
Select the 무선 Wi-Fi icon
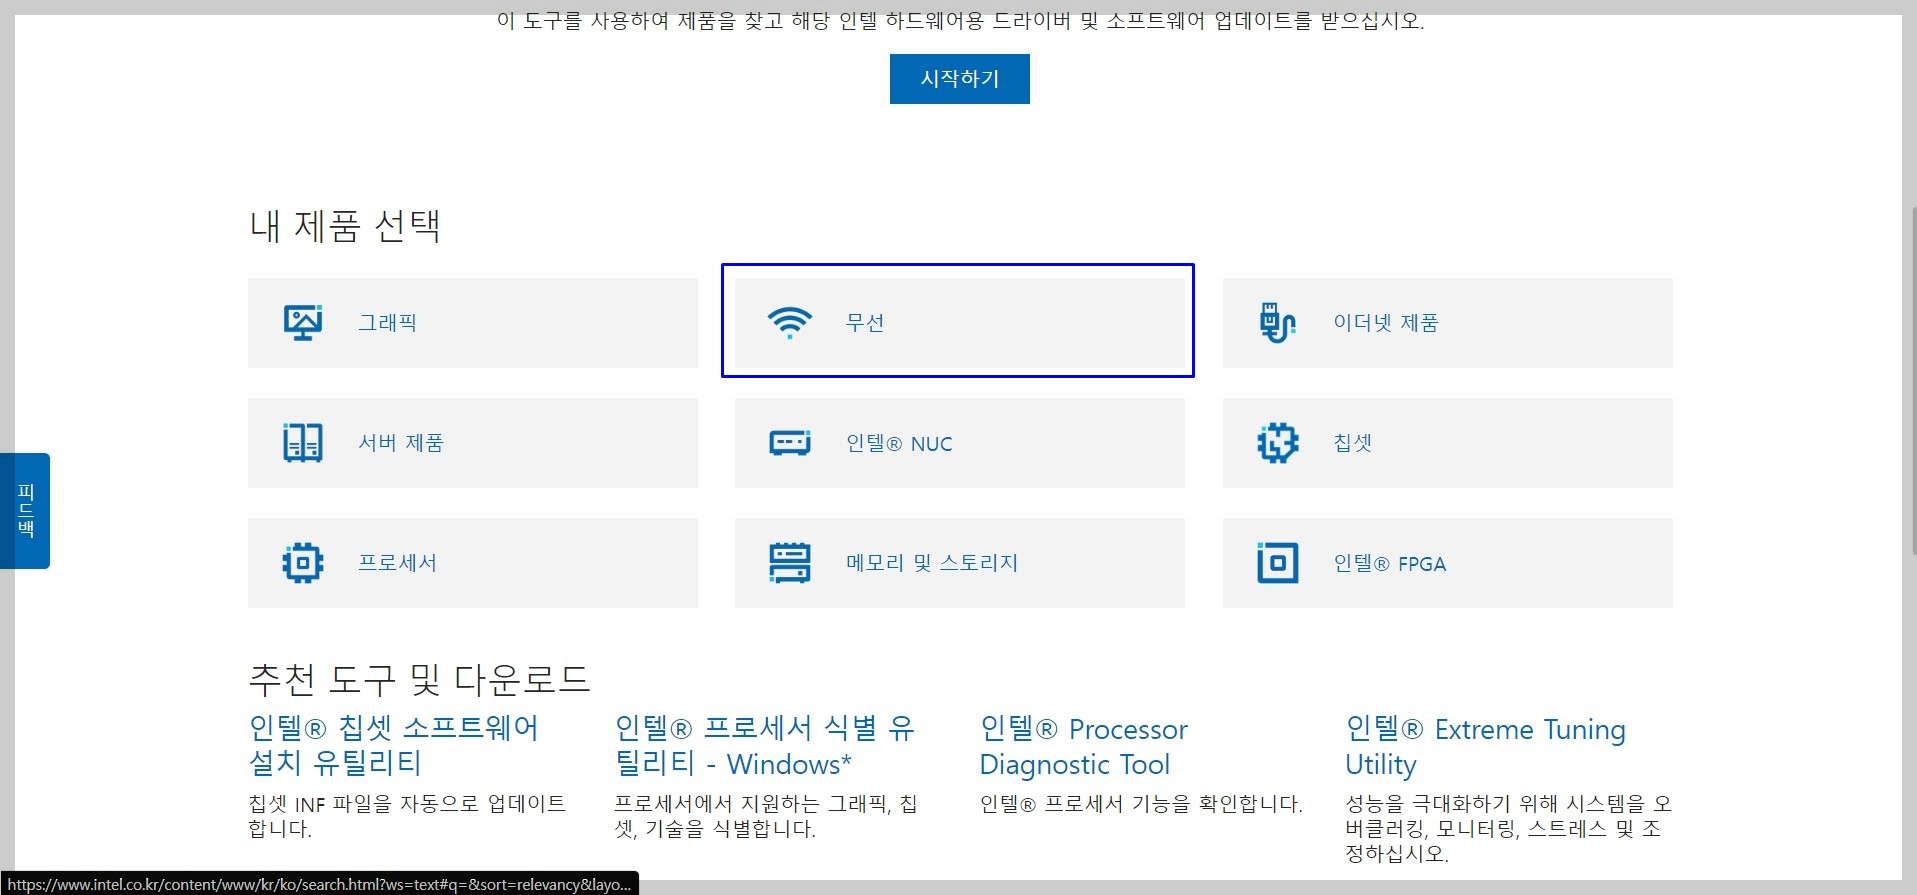pyautogui.click(x=789, y=323)
